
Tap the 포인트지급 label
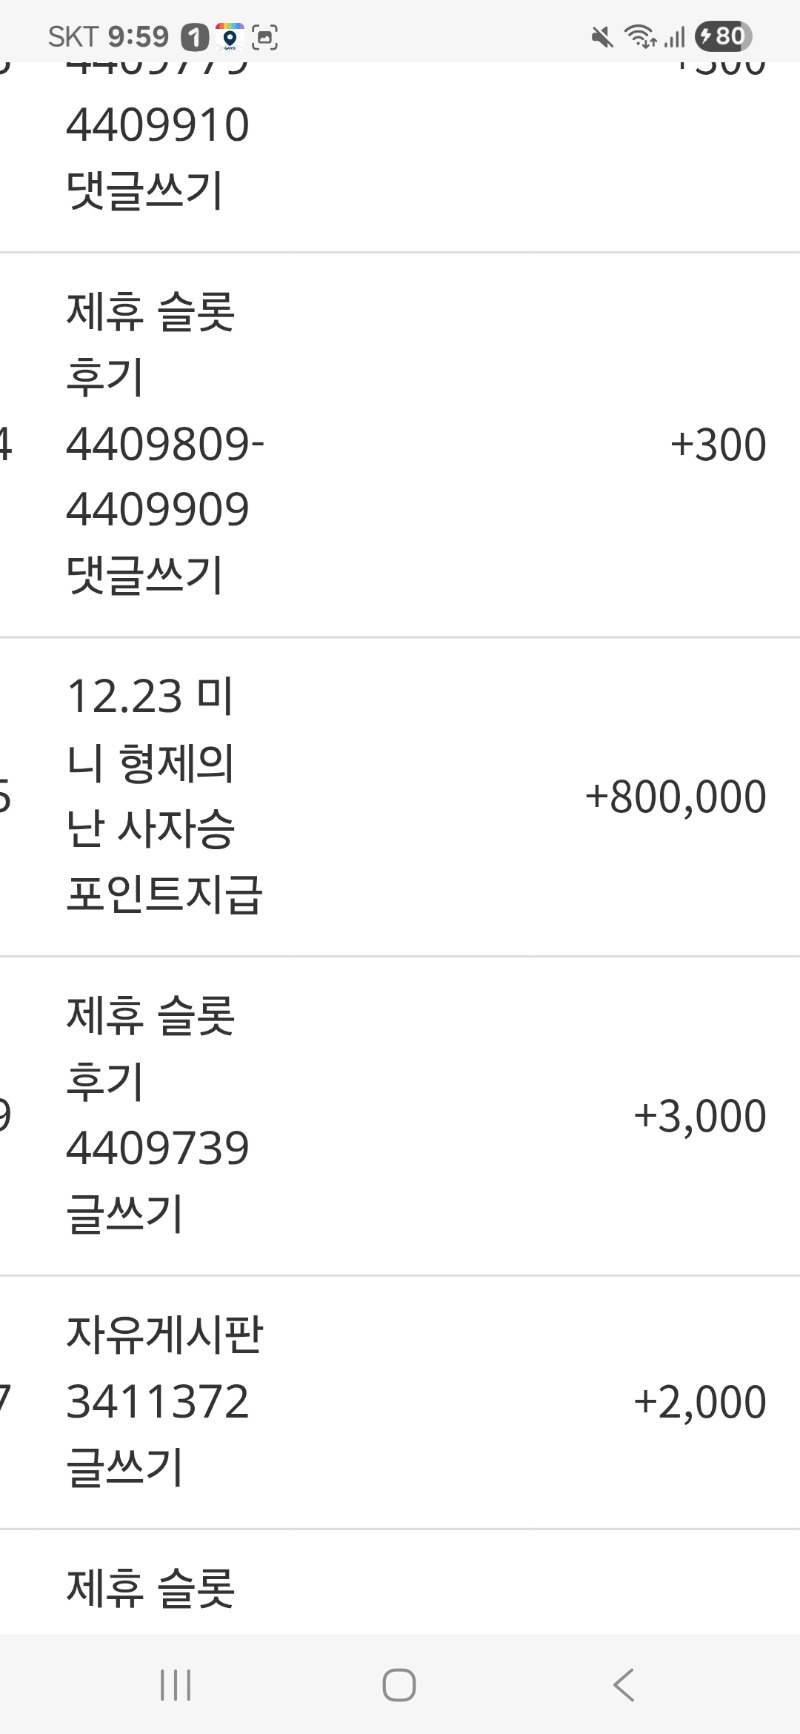pos(164,894)
